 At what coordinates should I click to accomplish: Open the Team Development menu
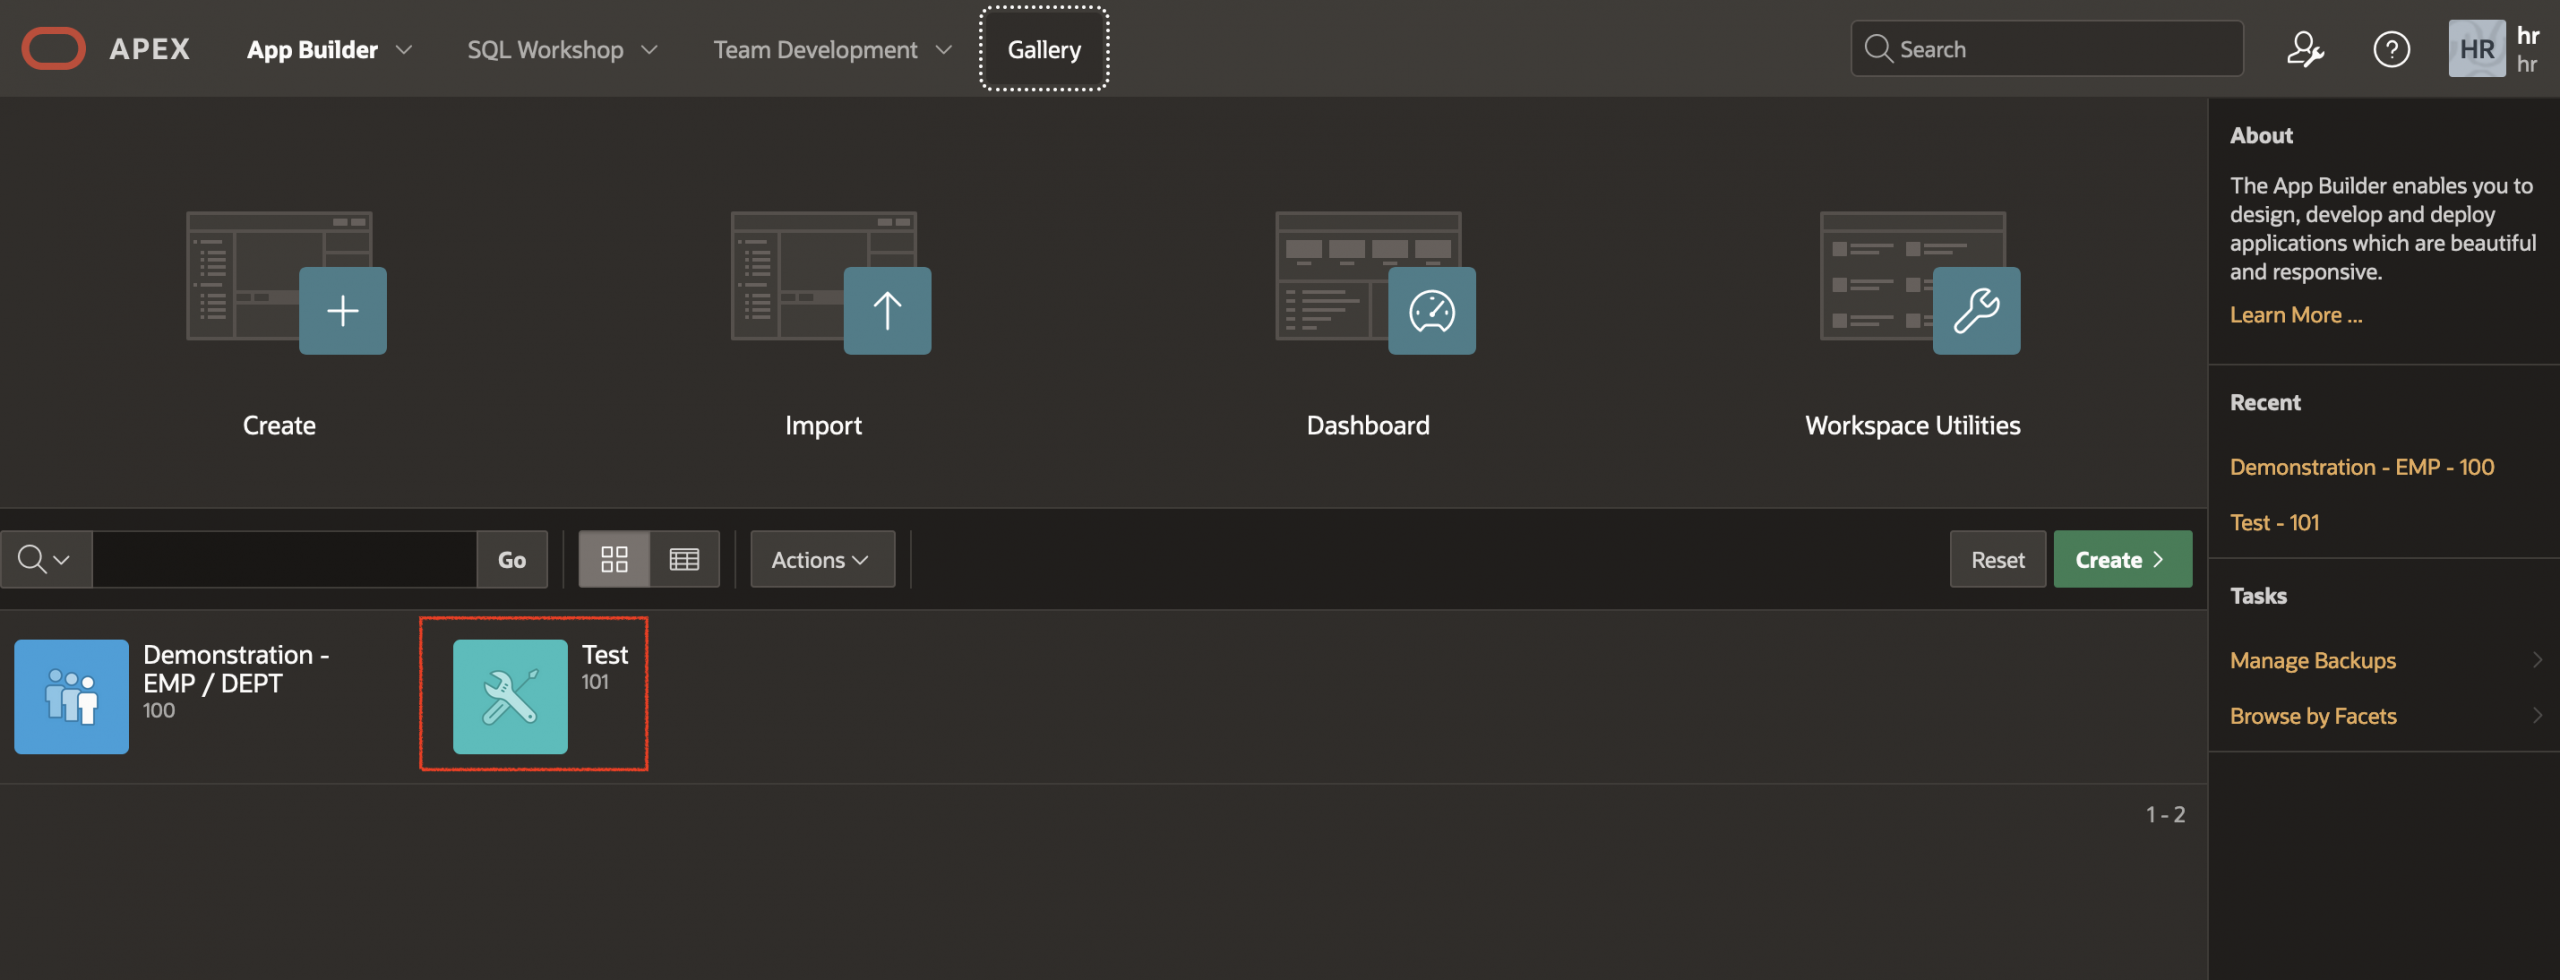point(831,49)
